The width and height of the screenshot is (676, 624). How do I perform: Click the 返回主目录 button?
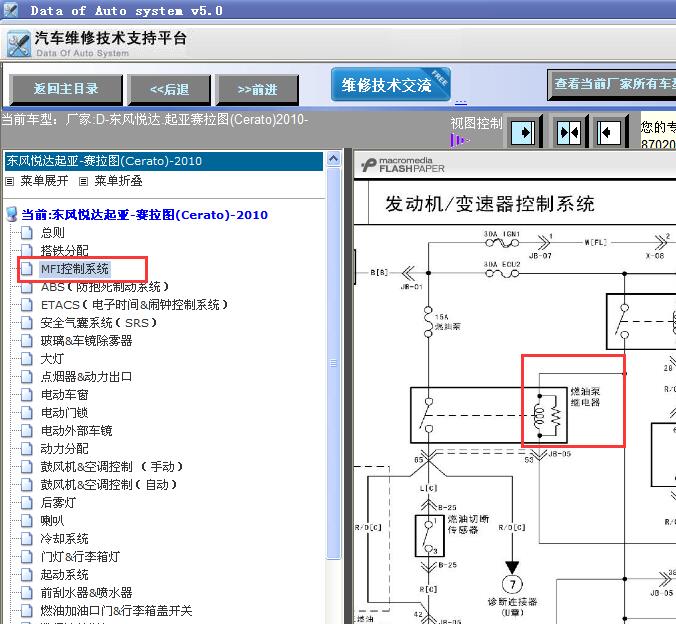[x=66, y=90]
